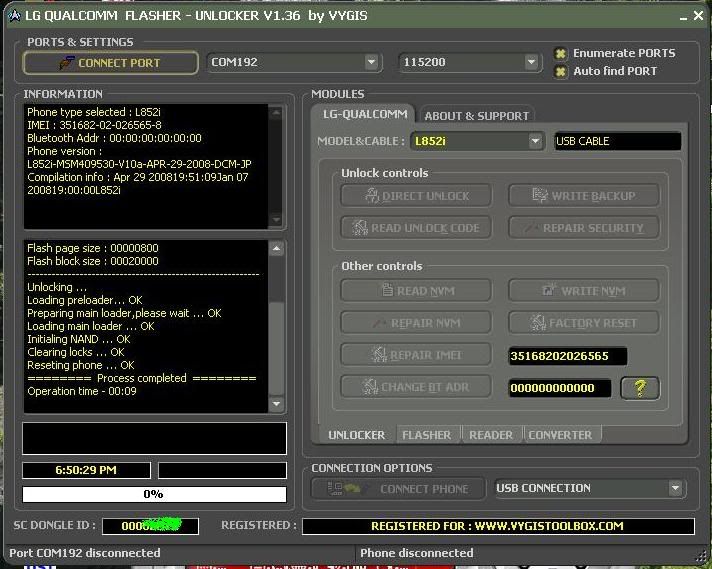Click the 'Port COM192 disconnected' status text
Viewport: 712px width, 569px height.
coord(85,553)
